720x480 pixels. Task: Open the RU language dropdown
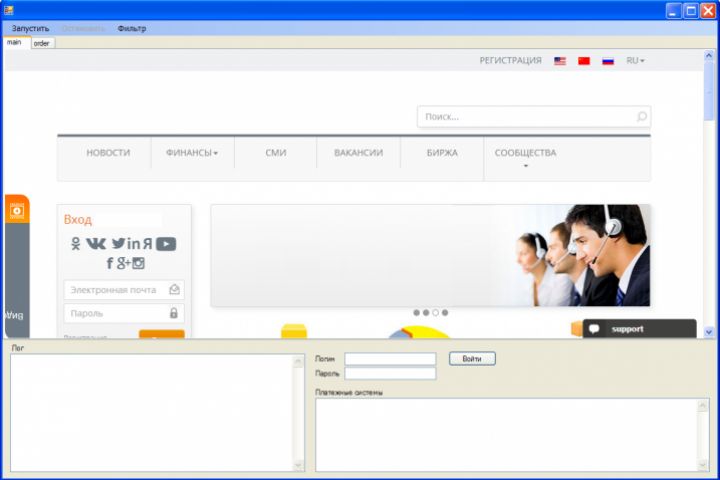(x=635, y=61)
